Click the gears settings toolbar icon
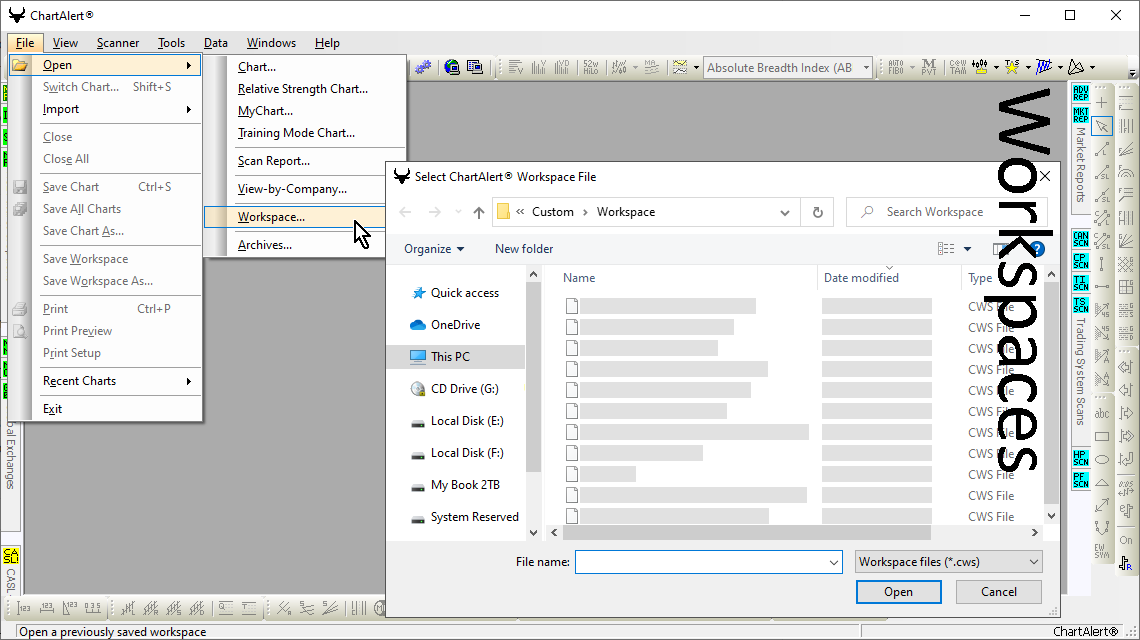1140x640 pixels. point(423,68)
